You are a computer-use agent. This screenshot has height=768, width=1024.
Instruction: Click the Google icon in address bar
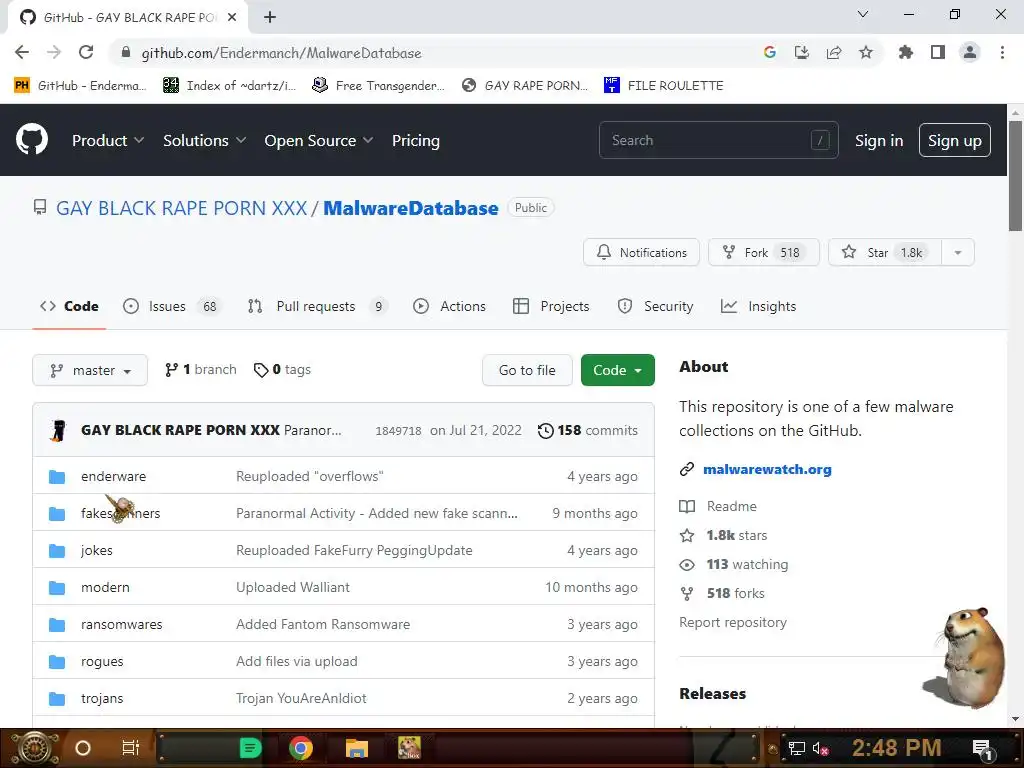(x=770, y=52)
